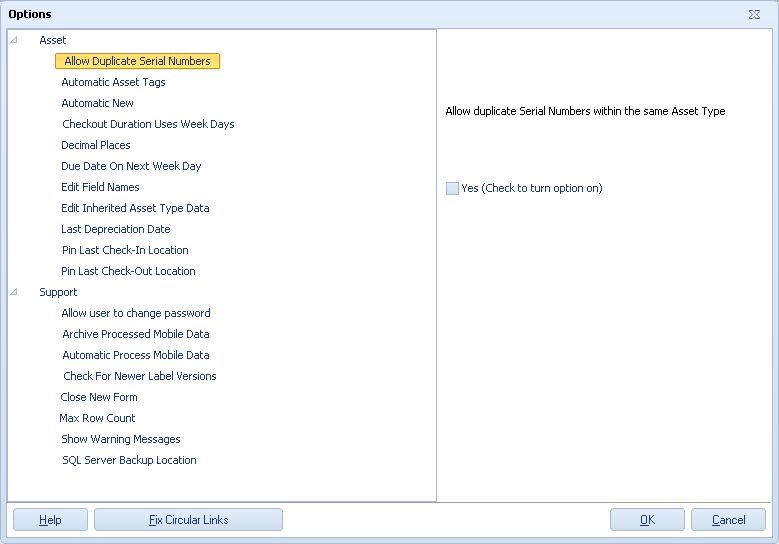Open the Help button
Image resolution: width=779 pixels, height=544 pixels.
pyautogui.click(x=50, y=520)
